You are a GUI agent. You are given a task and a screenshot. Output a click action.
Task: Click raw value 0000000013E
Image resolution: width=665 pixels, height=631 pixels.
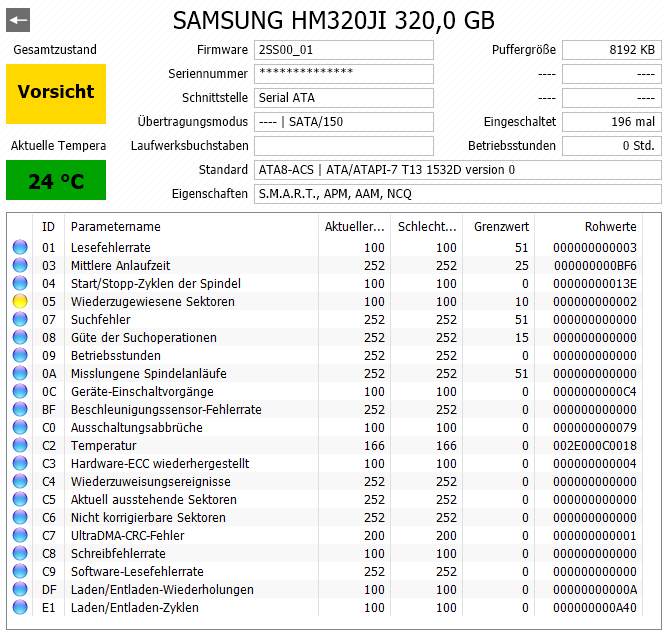[x=595, y=284]
